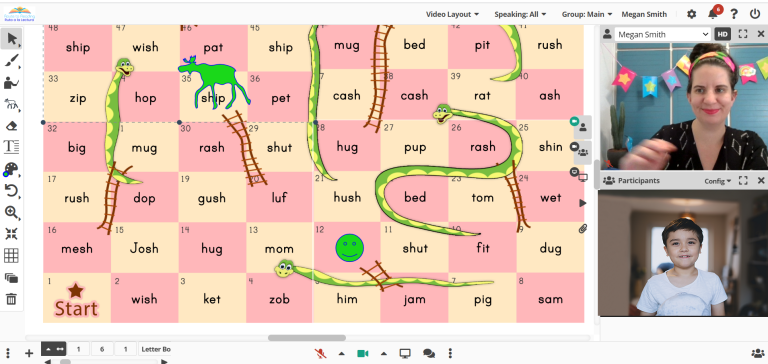Choose the presenter pointing tool
This screenshot has height=364, width=768.
point(11,83)
